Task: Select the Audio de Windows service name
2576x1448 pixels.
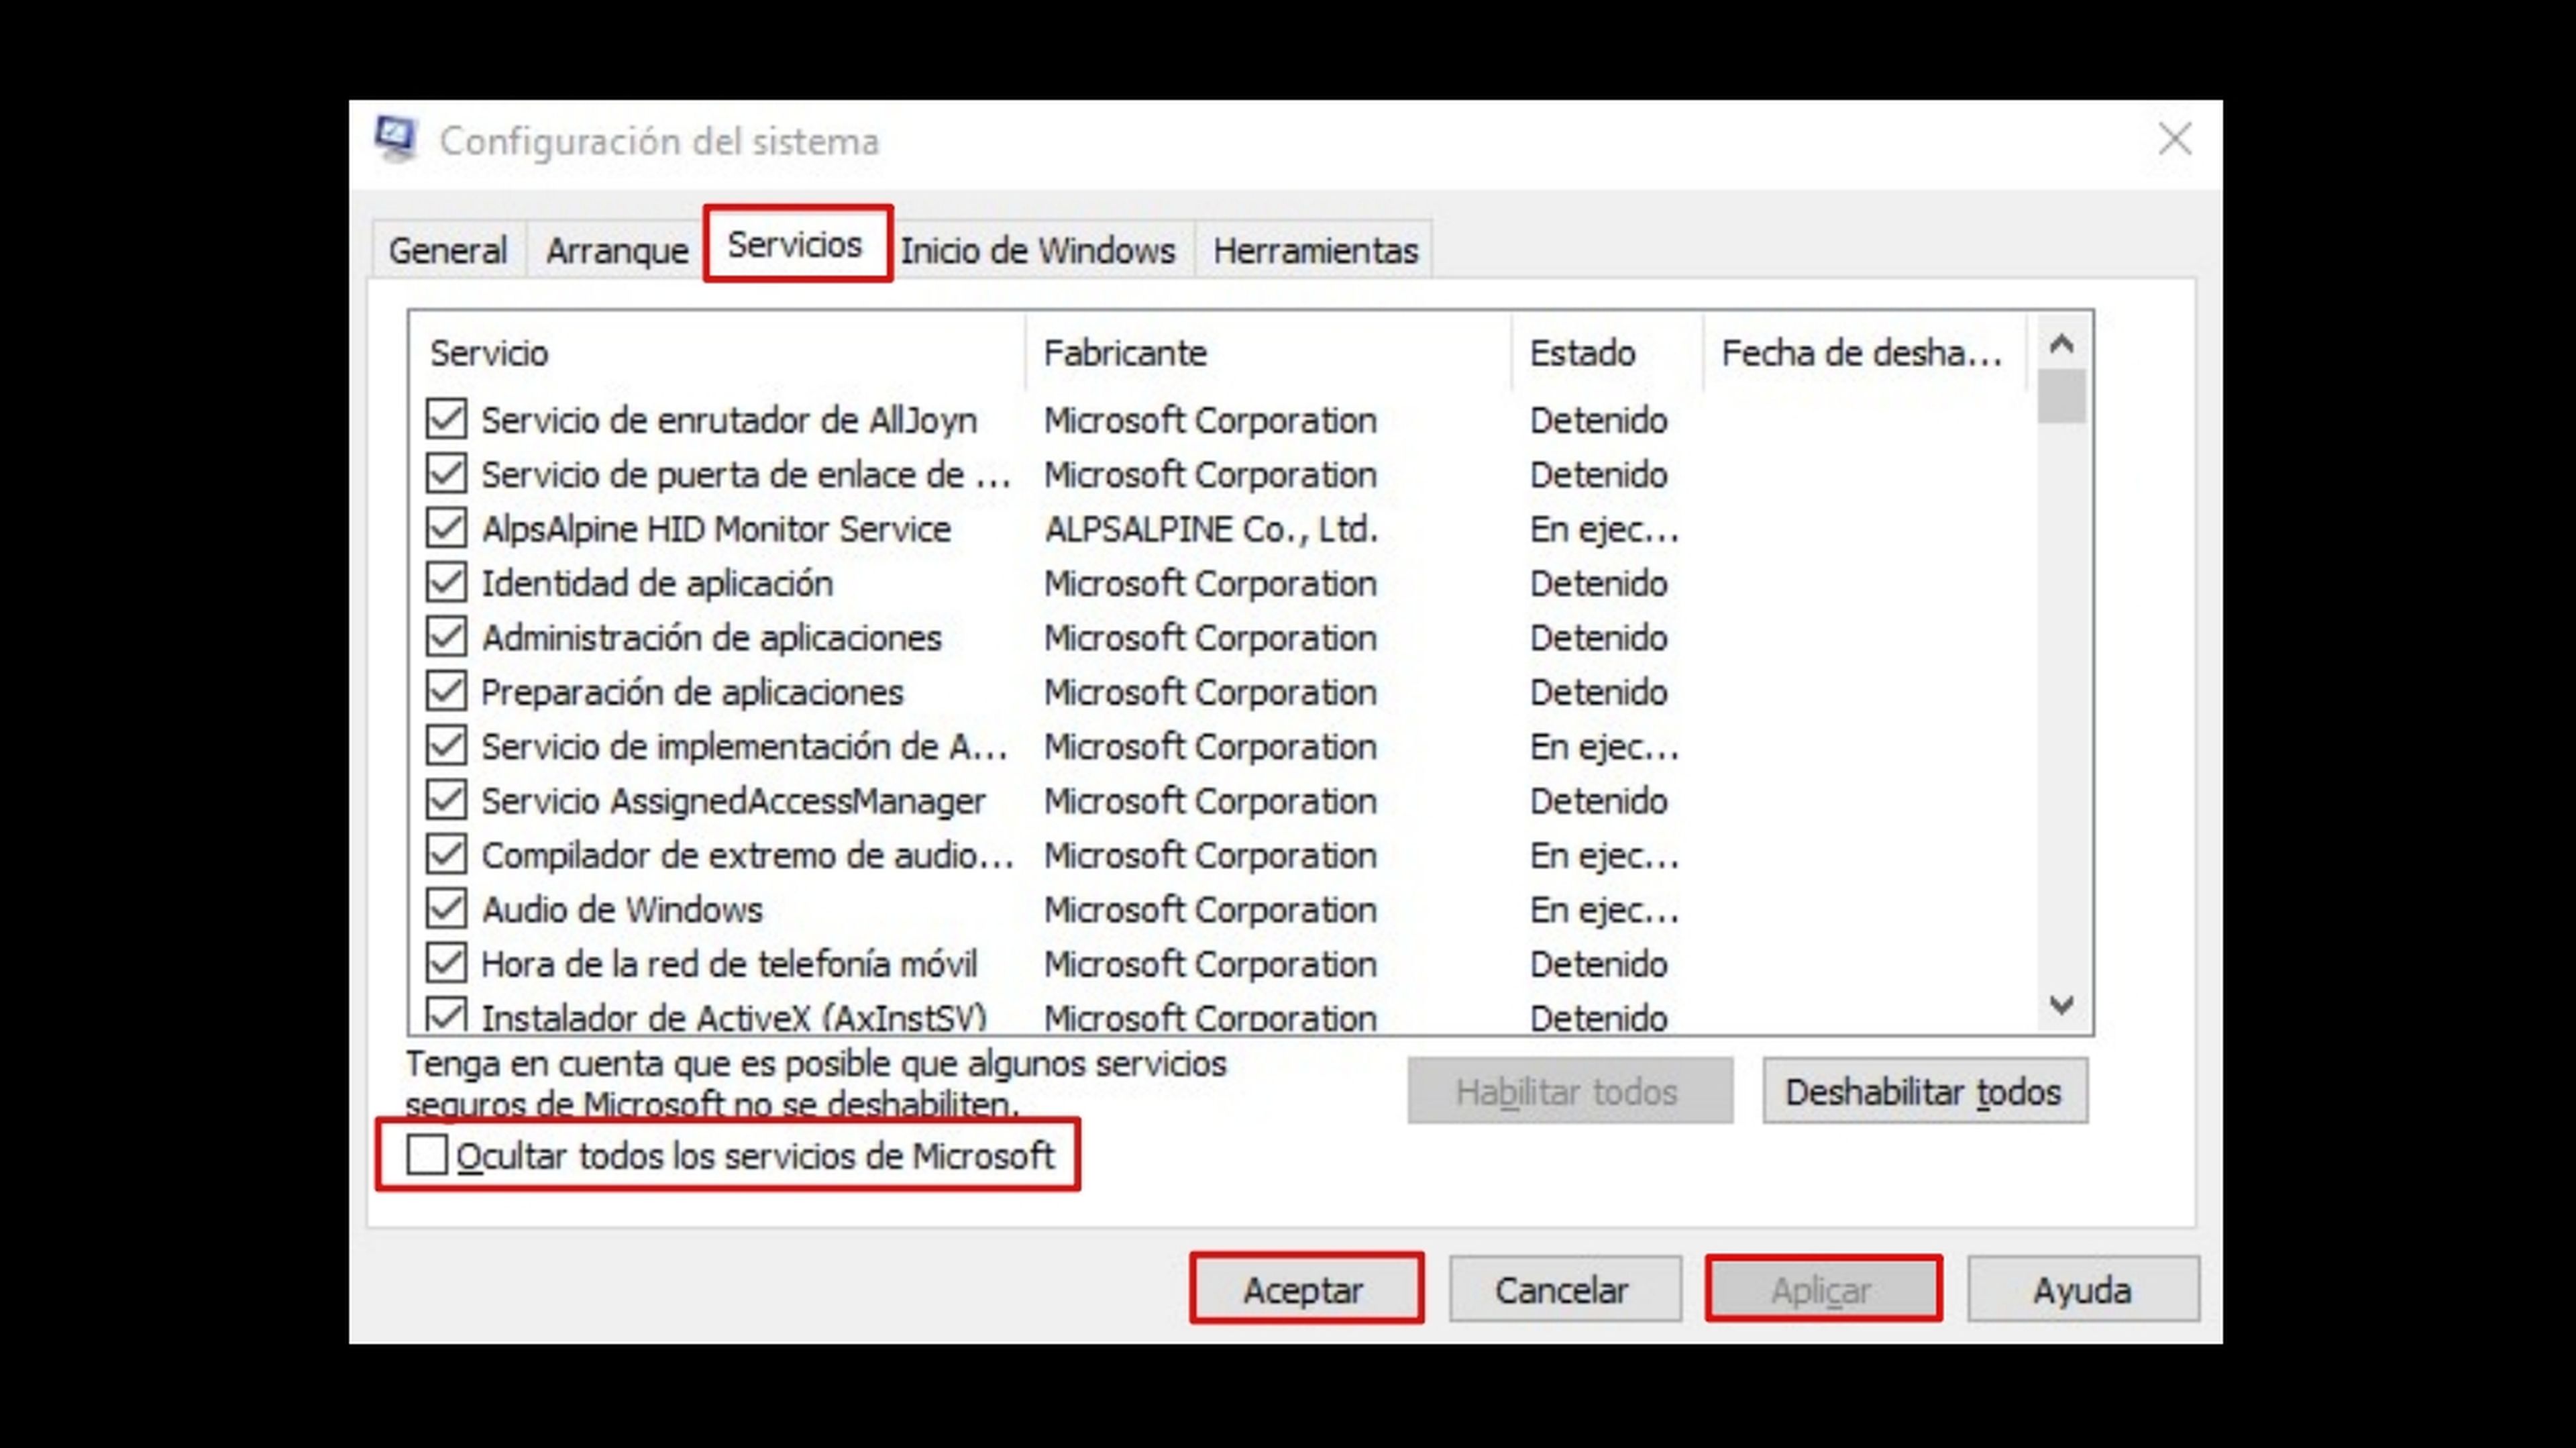Action: (x=622, y=910)
